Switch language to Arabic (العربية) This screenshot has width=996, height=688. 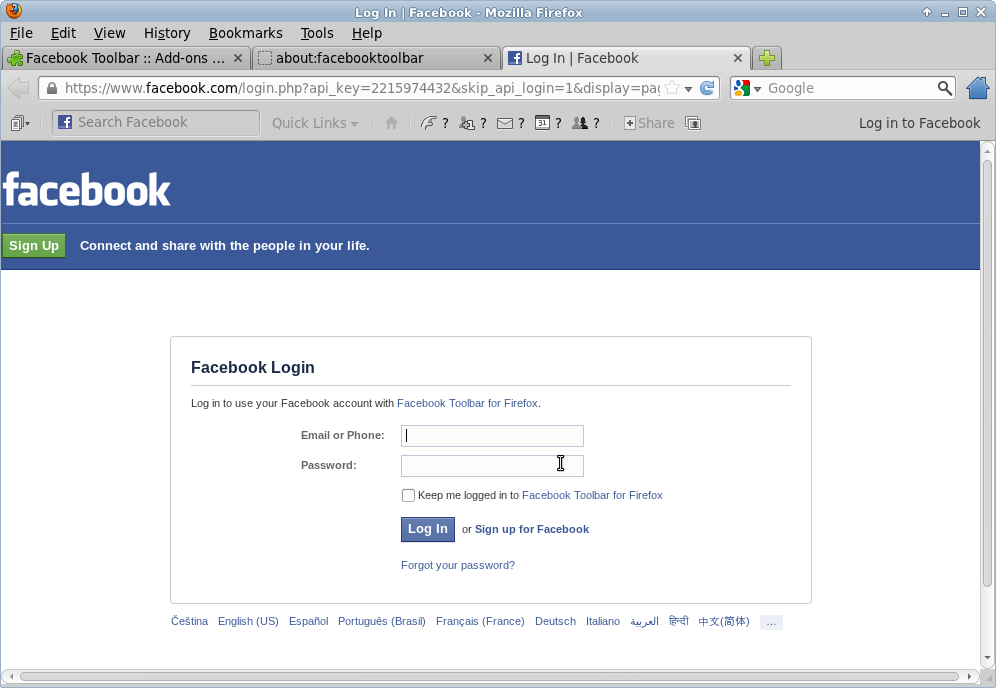pos(644,621)
